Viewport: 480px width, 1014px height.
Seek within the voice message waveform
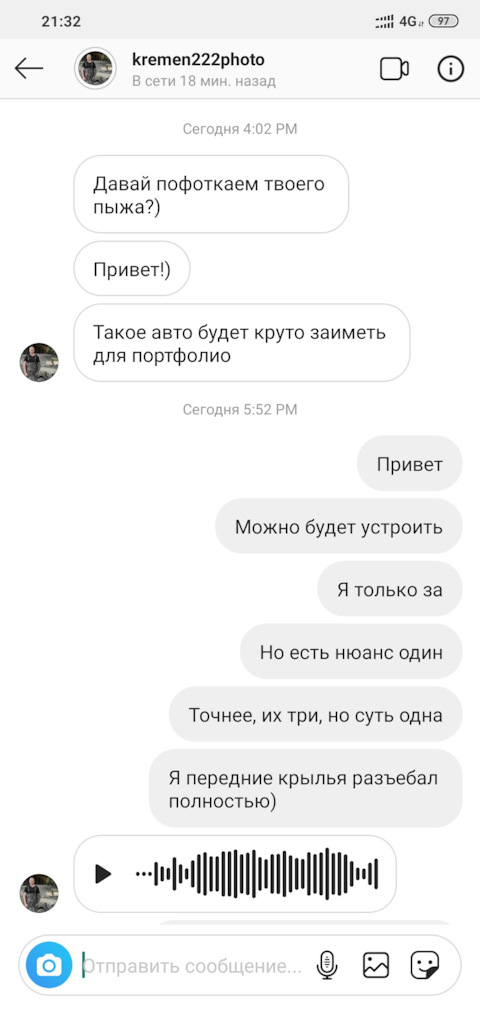[257, 874]
